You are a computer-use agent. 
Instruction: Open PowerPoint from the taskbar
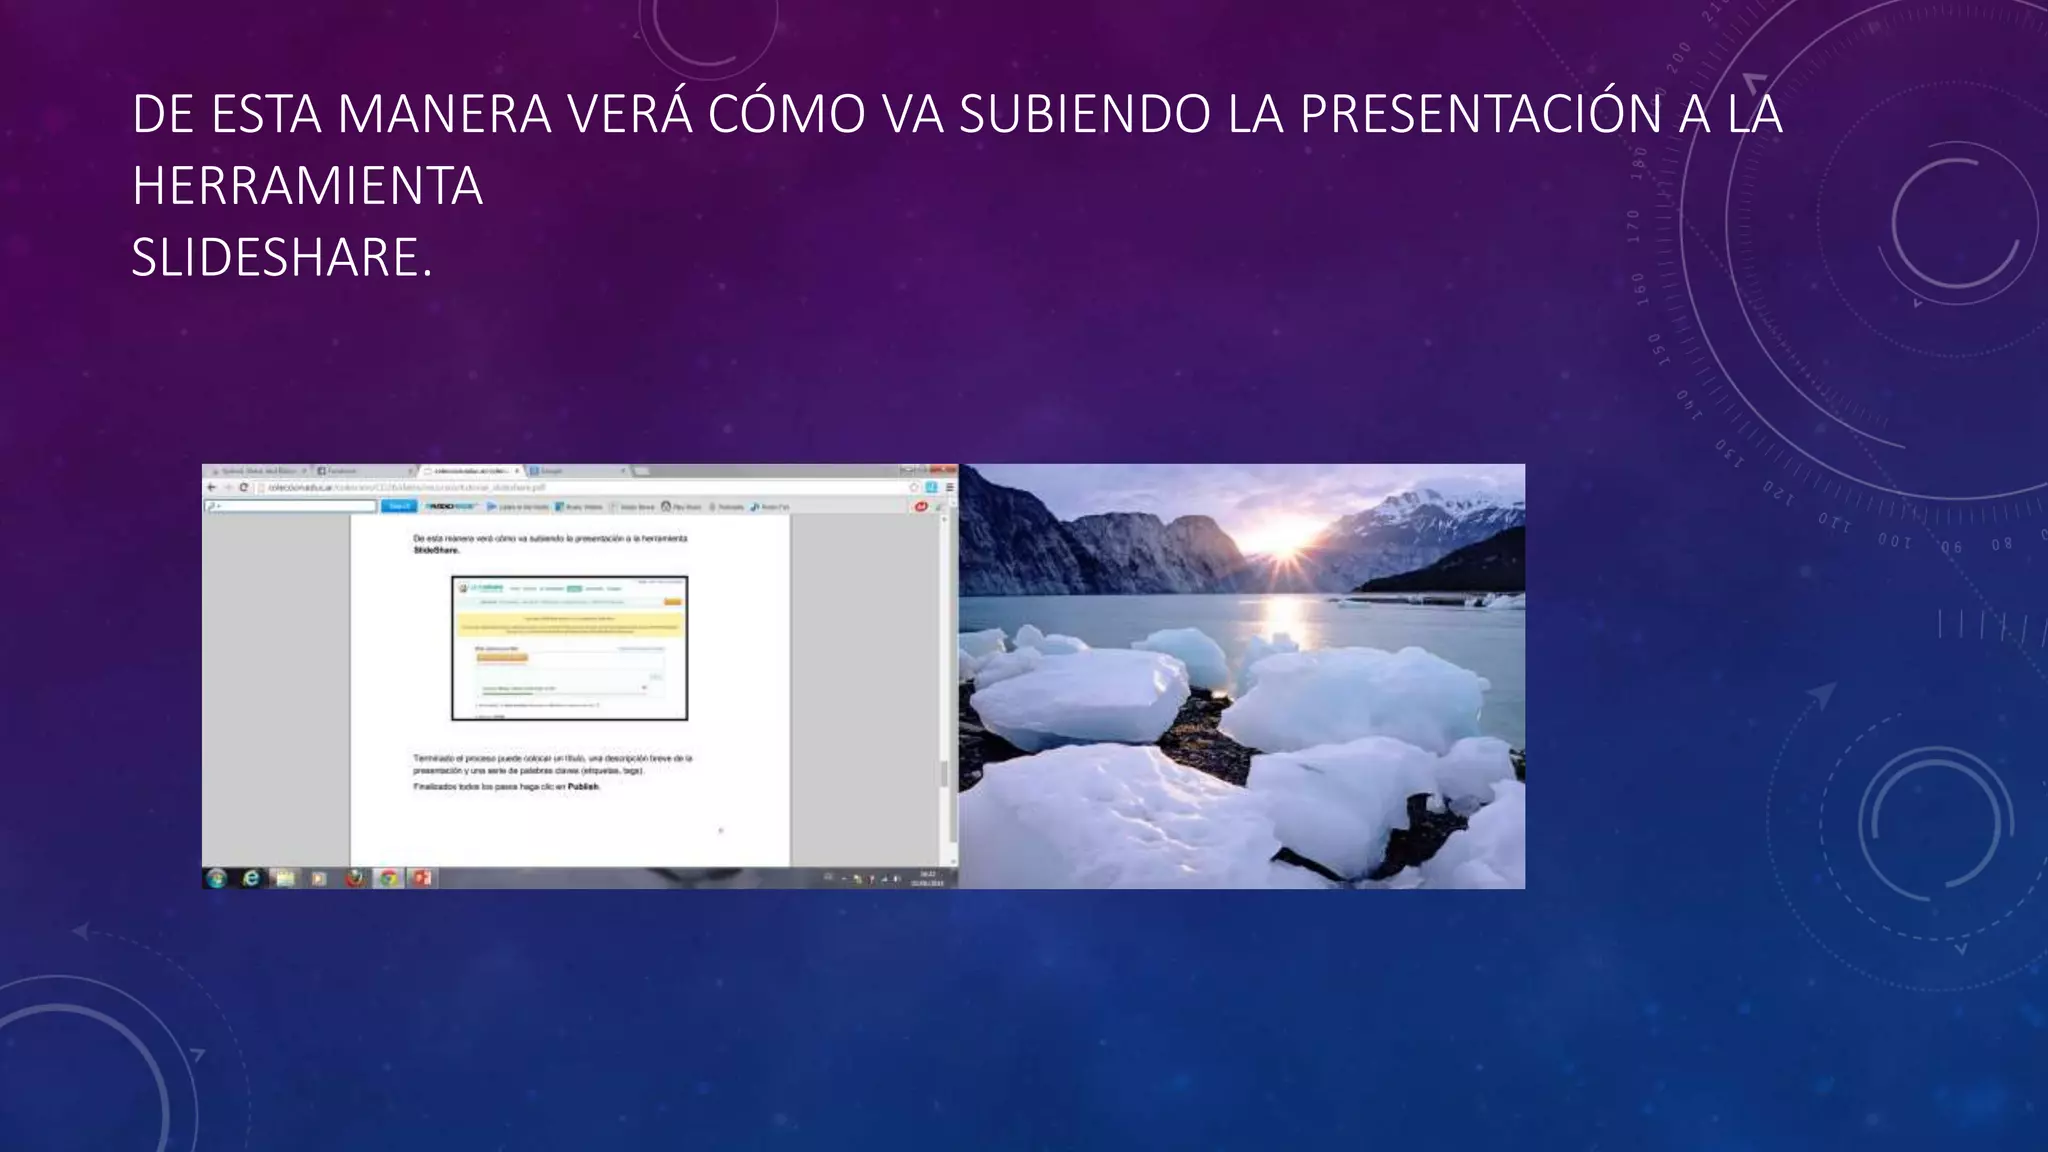422,878
